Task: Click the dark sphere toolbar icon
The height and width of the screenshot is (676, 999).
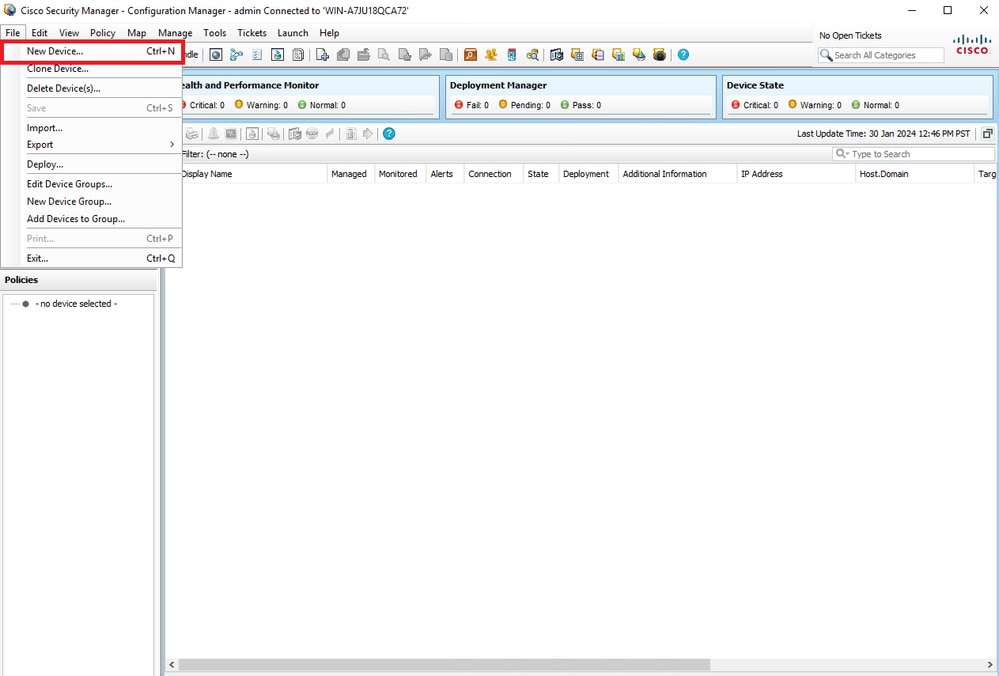Action: coord(659,55)
